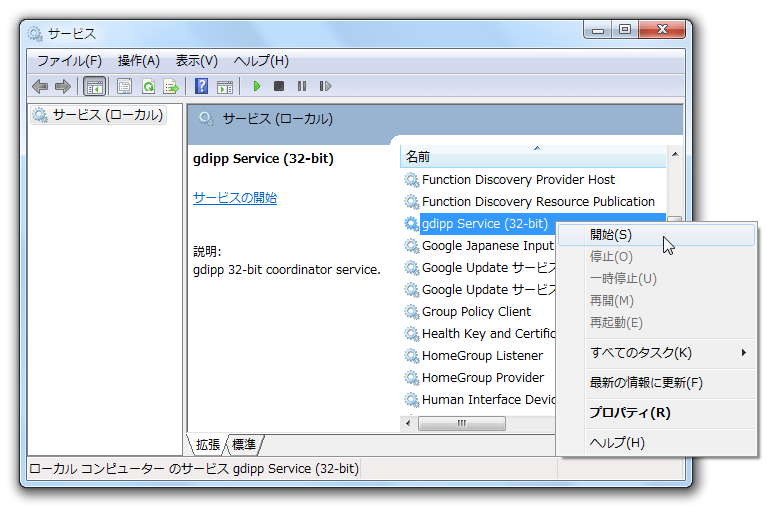The width and height of the screenshot is (767, 509).
Task: Choose 停止(O) in the context menu
Action: click(656, 257)
